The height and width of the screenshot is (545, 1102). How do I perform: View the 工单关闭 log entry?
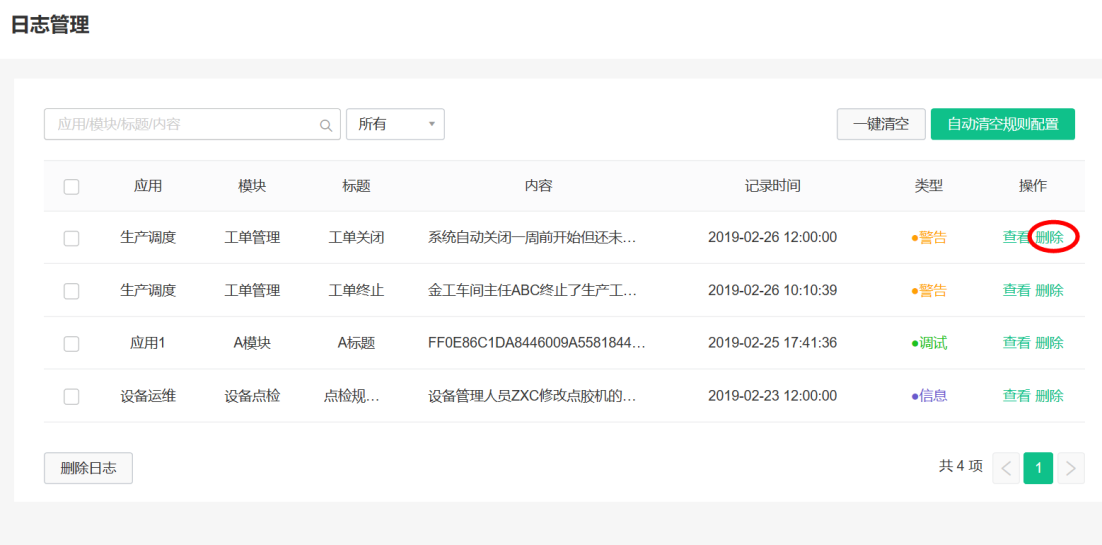click(x=1016, y=238)
